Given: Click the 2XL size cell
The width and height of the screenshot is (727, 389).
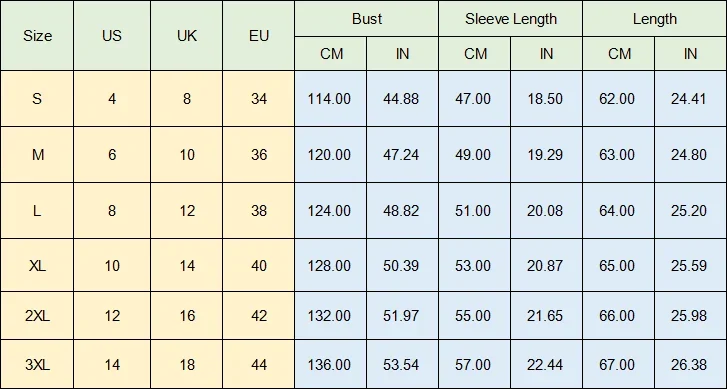Looking at the screenshot, I should [x=37, y=316].
